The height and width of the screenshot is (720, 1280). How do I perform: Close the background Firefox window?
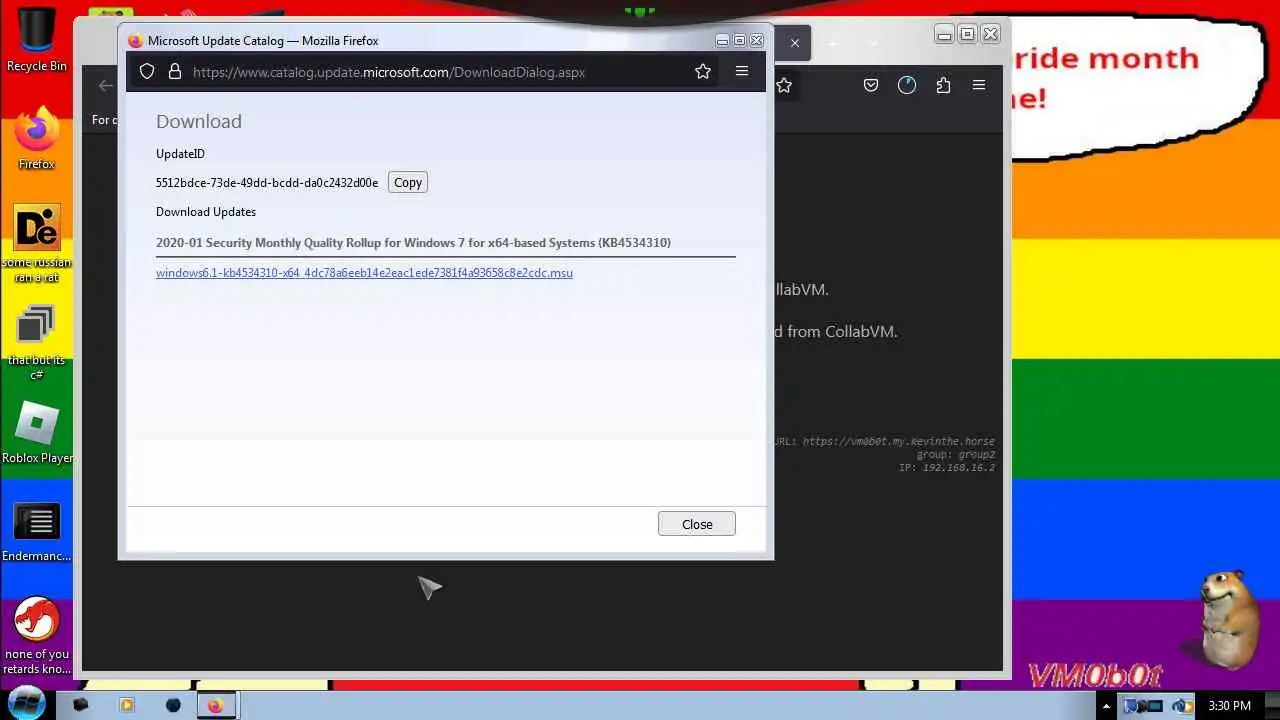pos(990,34)
